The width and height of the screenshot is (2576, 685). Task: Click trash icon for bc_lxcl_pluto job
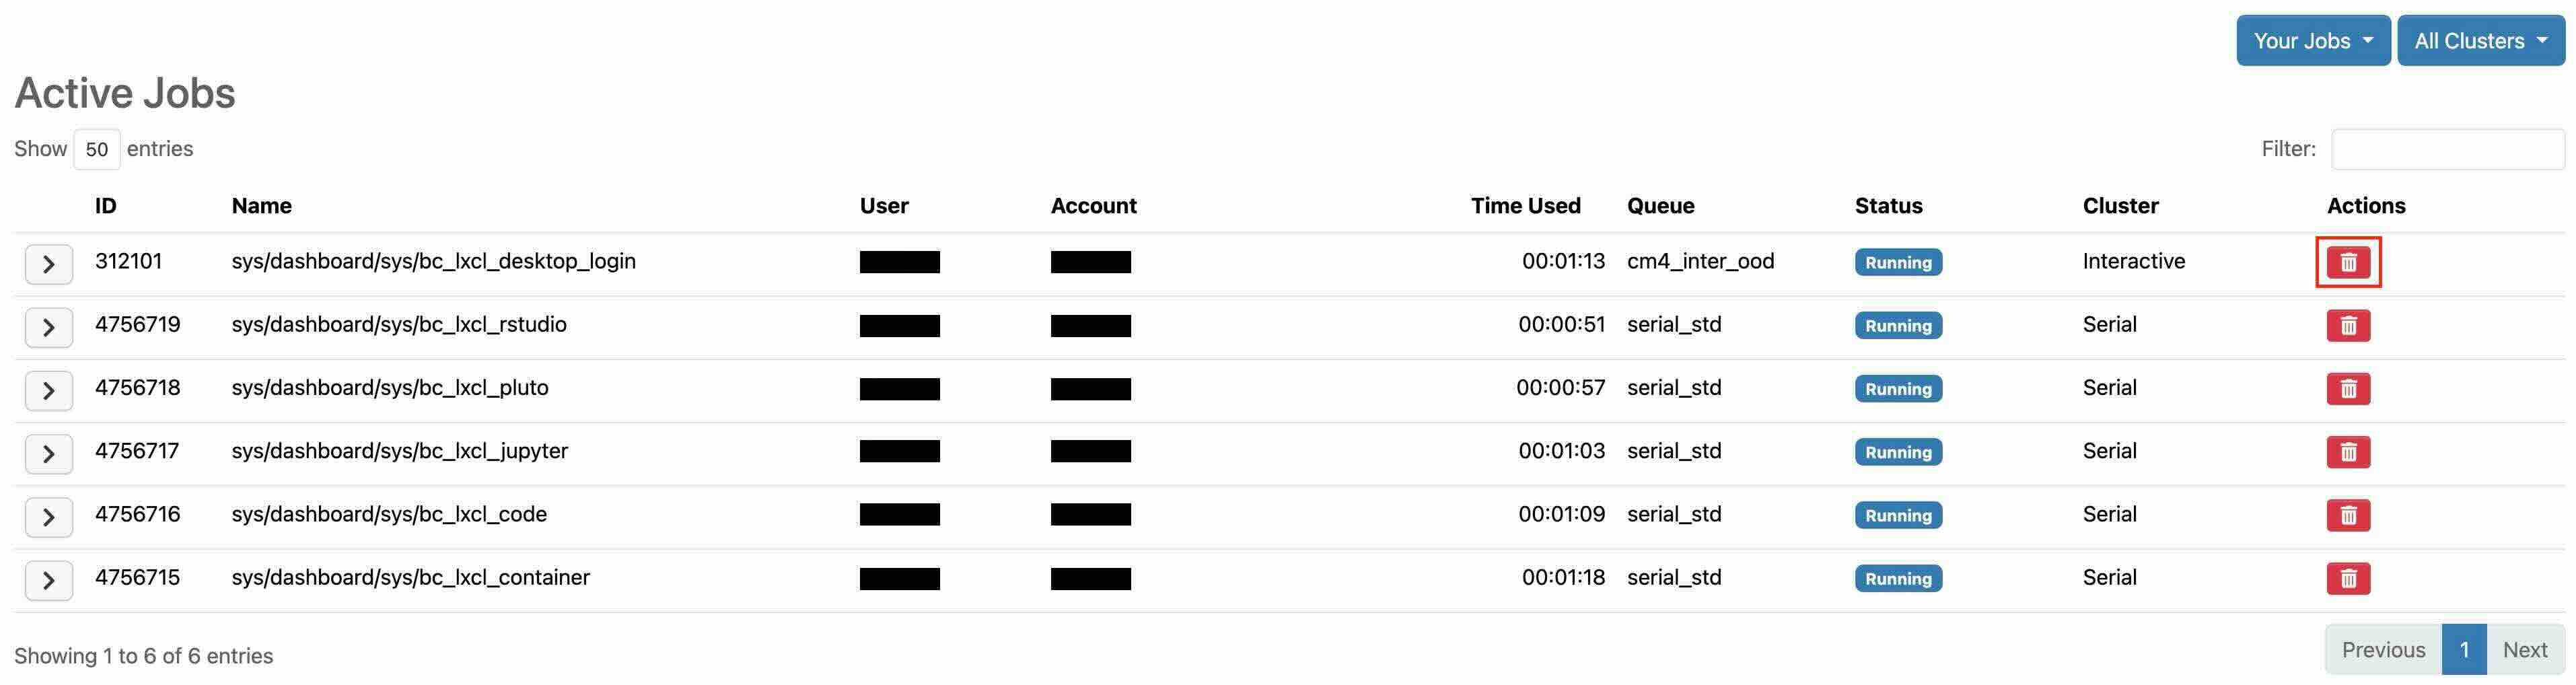2348,389
